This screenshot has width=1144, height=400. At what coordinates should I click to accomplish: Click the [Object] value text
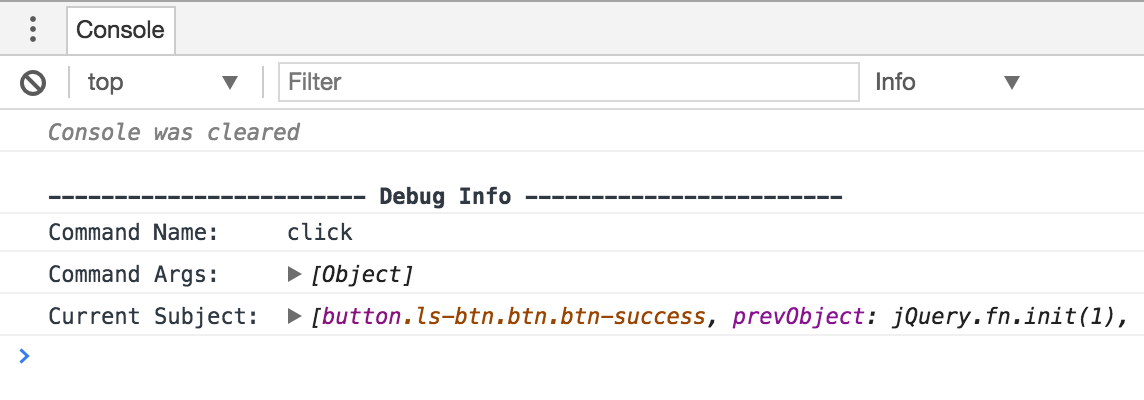click(x=362, y=275)
